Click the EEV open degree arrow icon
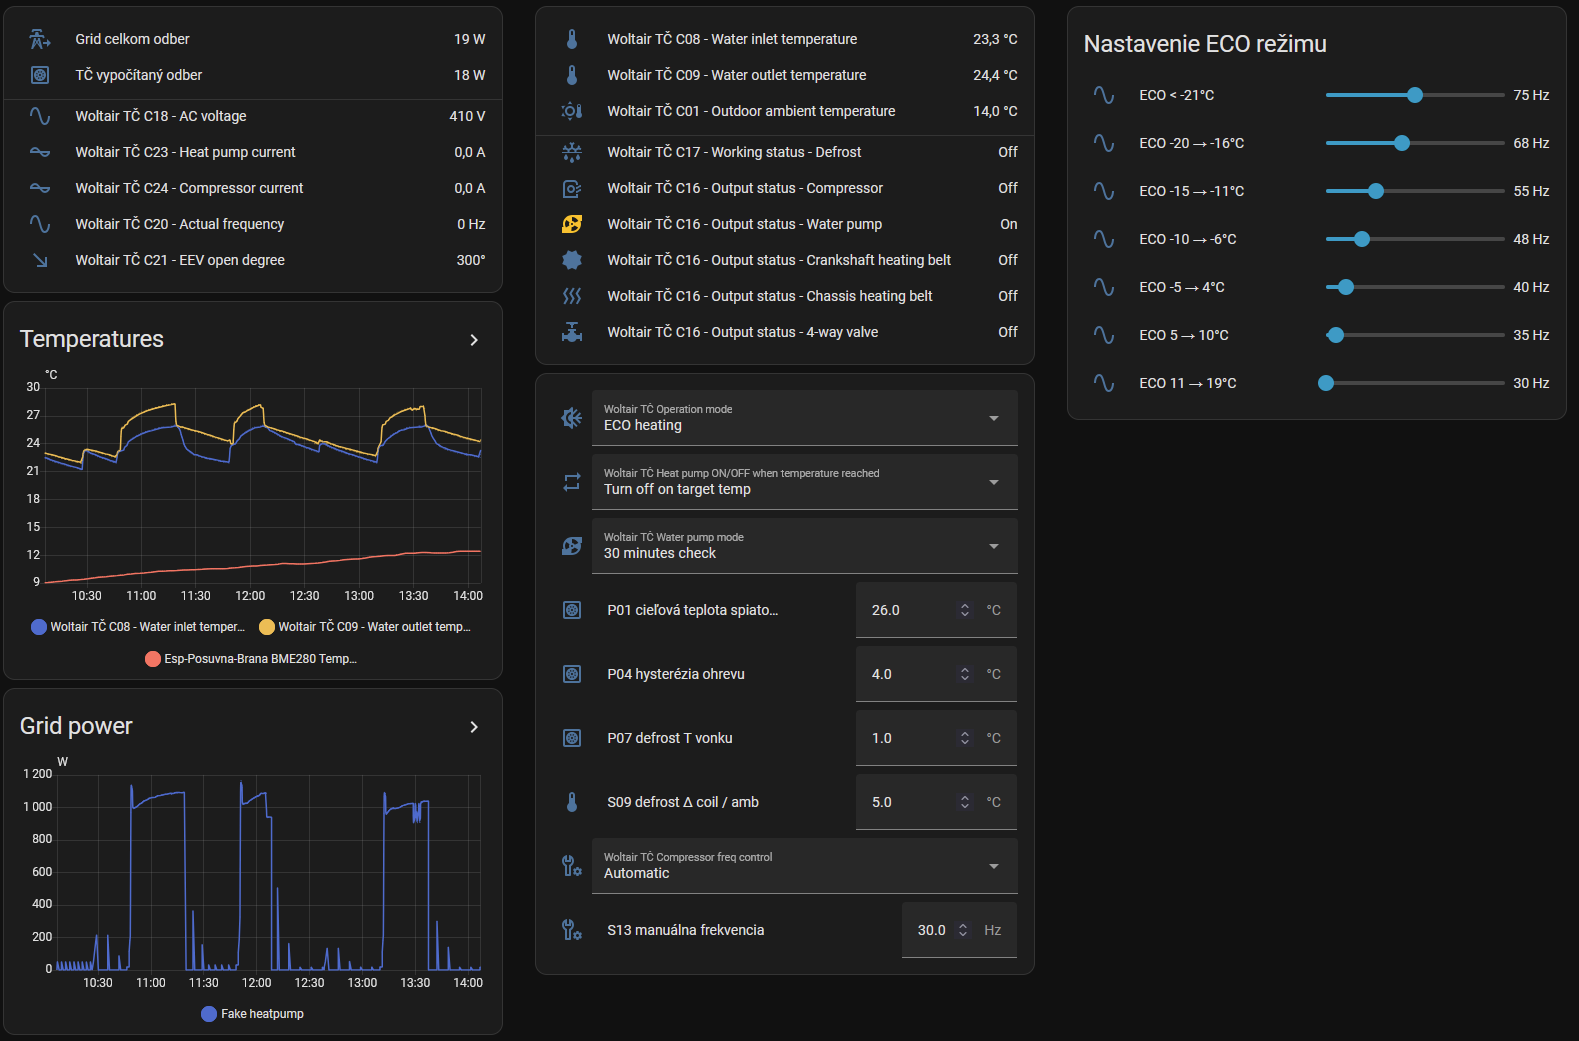Viewport: 1579px width, 1041px height. (40, 260)
